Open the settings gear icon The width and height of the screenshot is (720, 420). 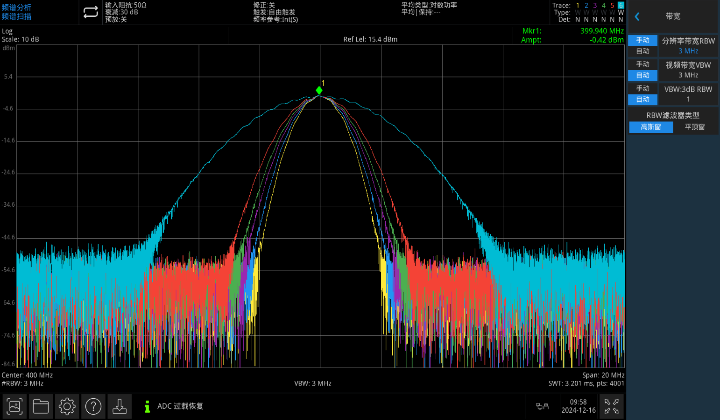point(67,406)
